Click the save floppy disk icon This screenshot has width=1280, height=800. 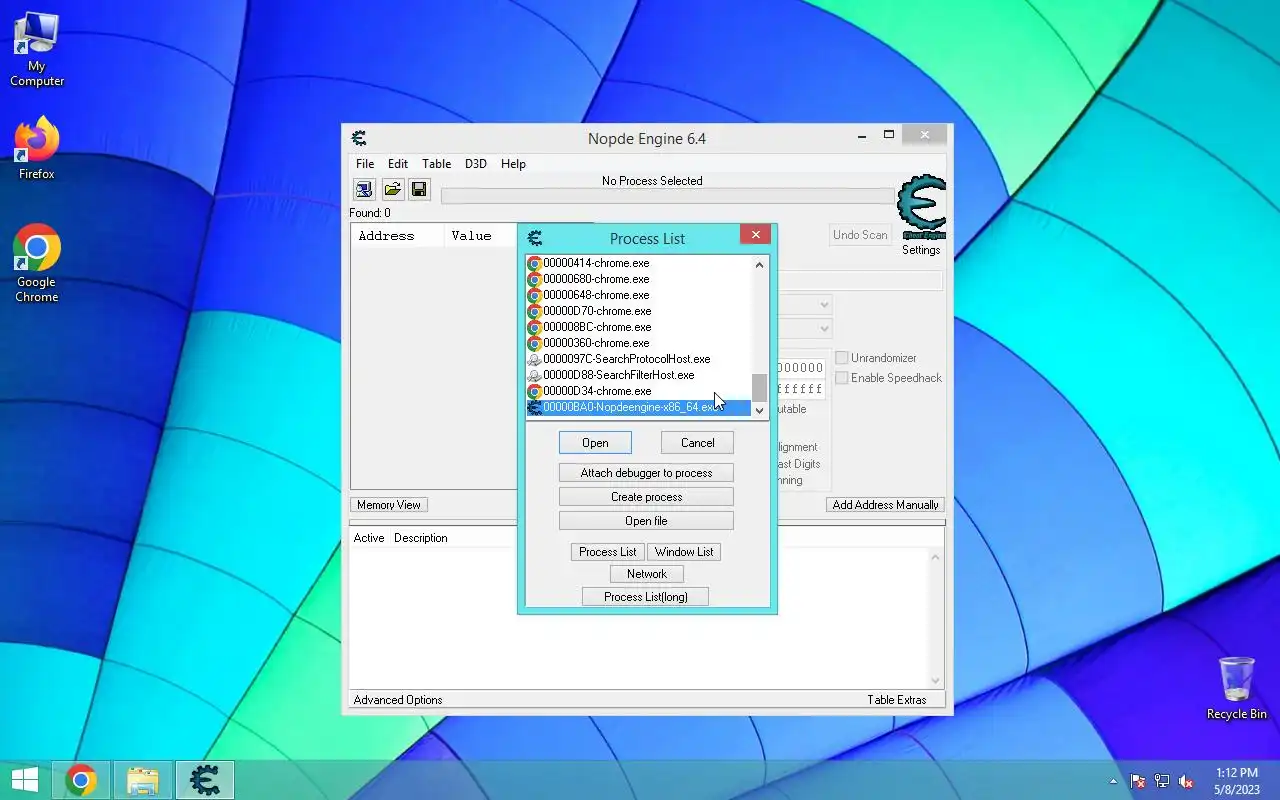click(419, 189)
